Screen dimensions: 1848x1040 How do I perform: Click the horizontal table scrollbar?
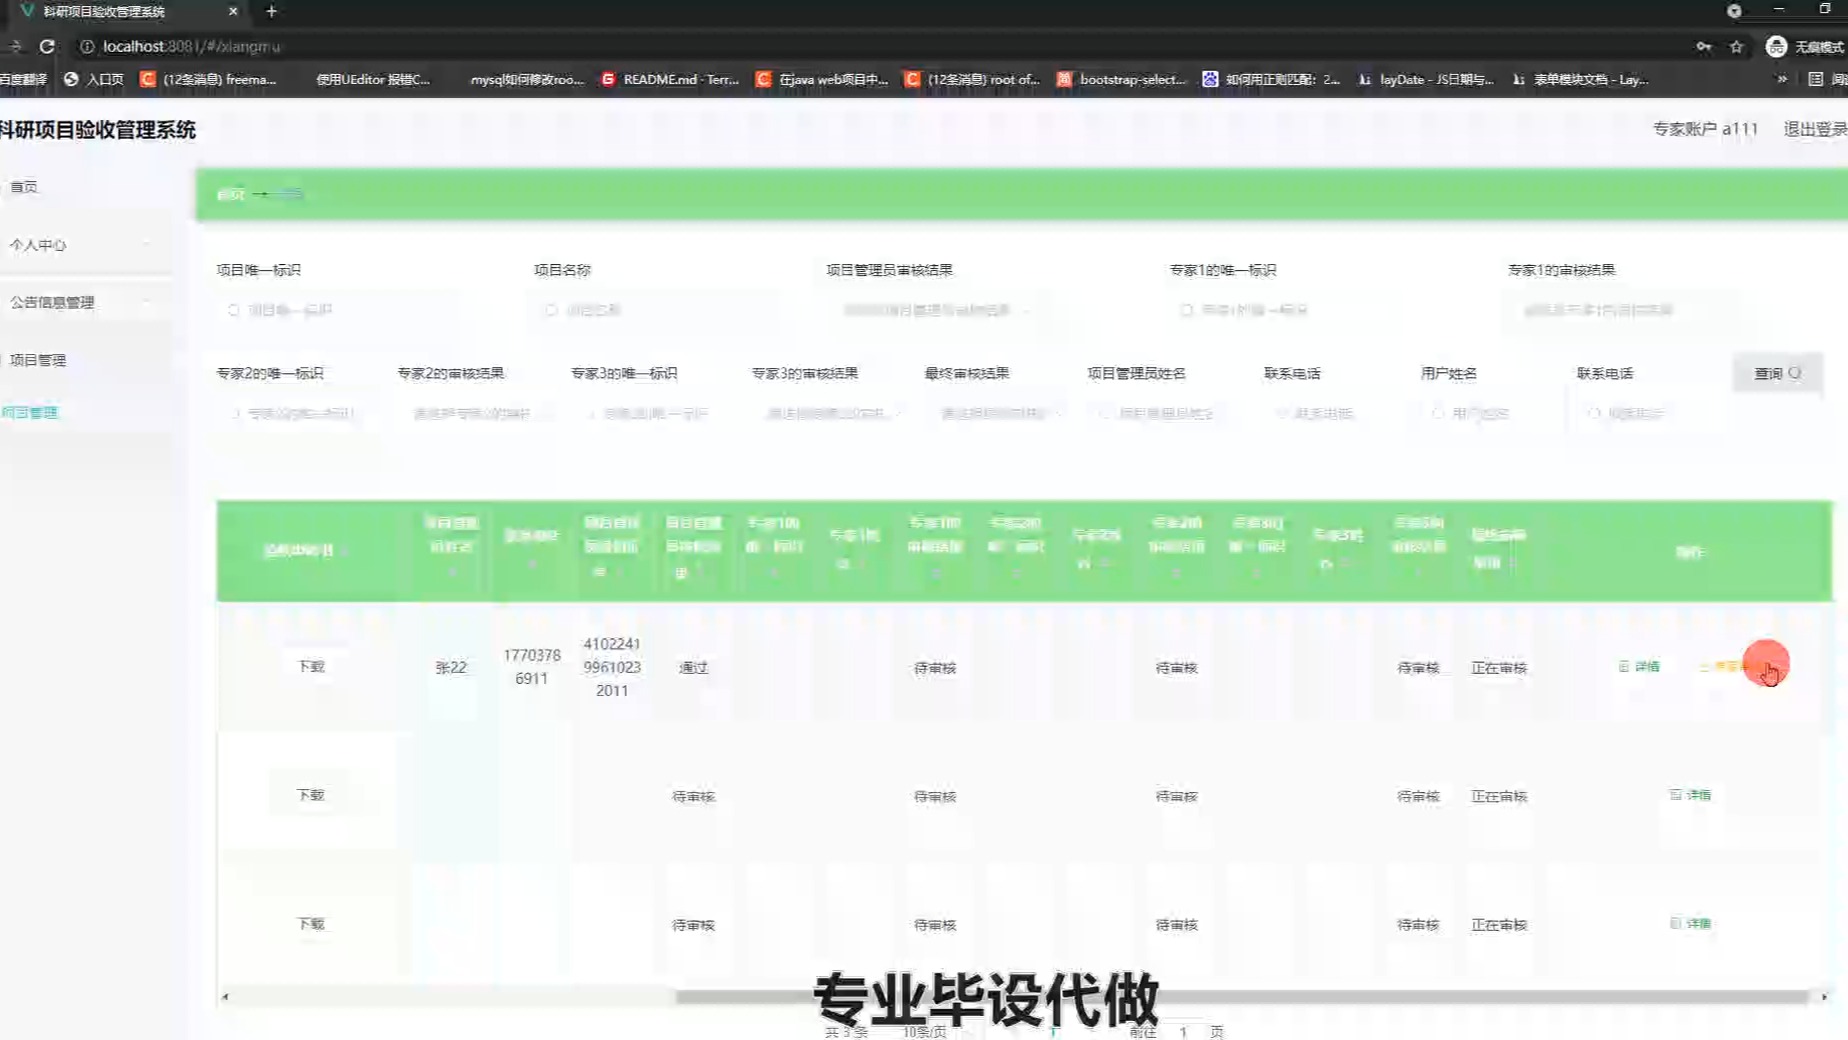click(1241, 997)
